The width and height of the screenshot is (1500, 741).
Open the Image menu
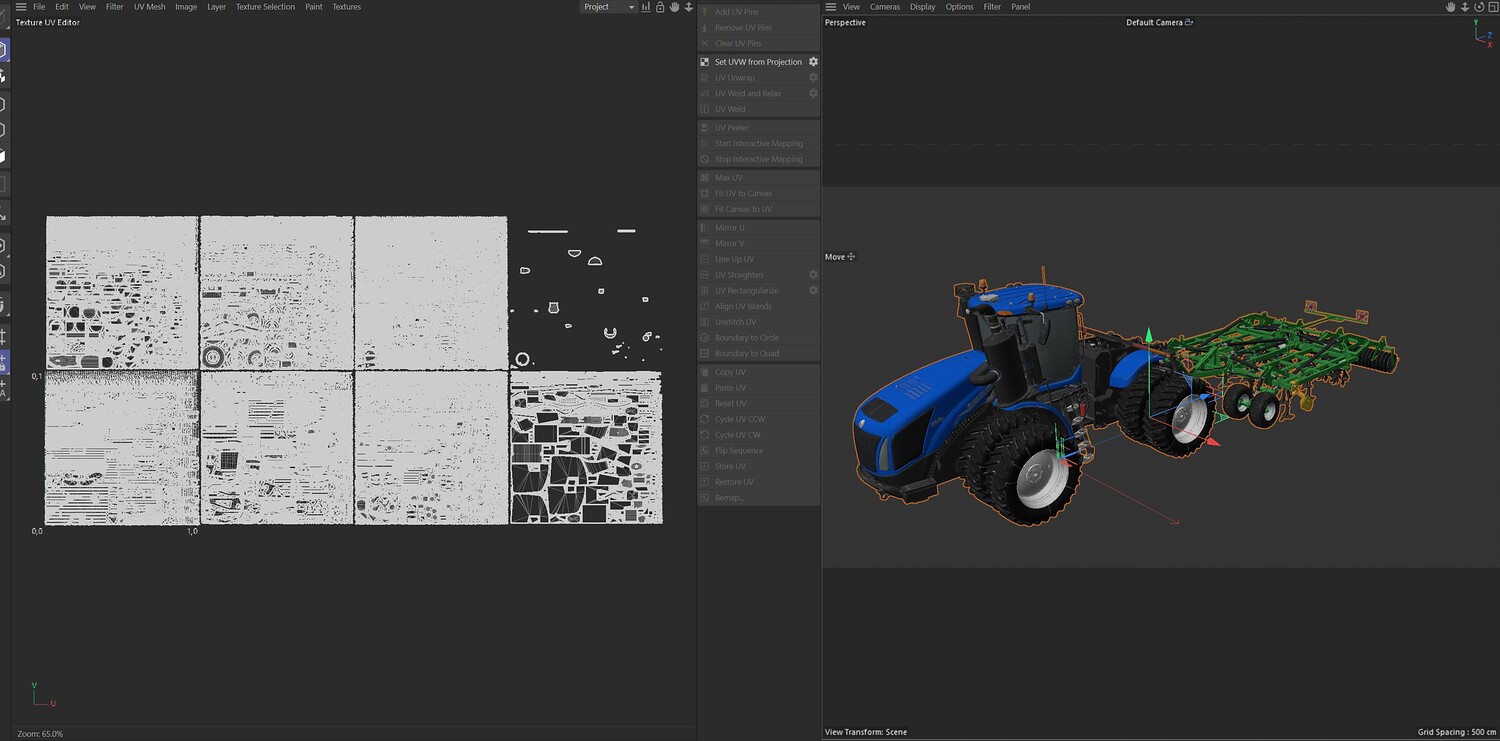(186, 7)
